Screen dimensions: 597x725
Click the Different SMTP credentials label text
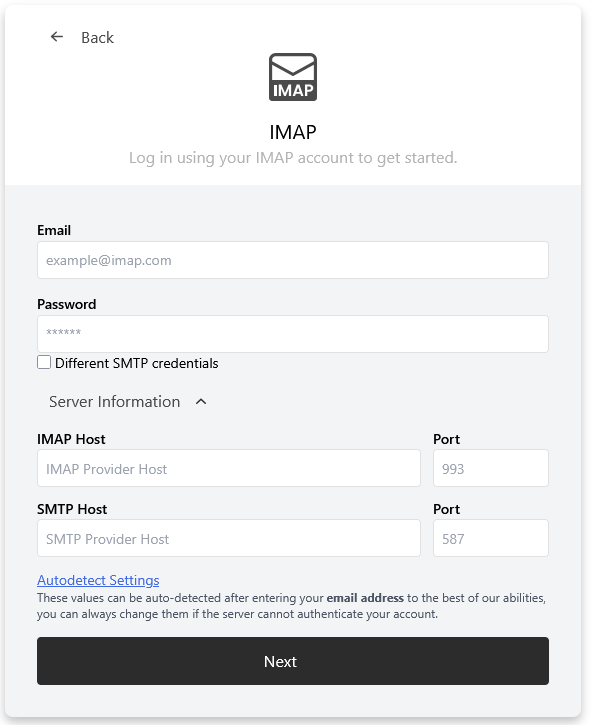(136, 363)
